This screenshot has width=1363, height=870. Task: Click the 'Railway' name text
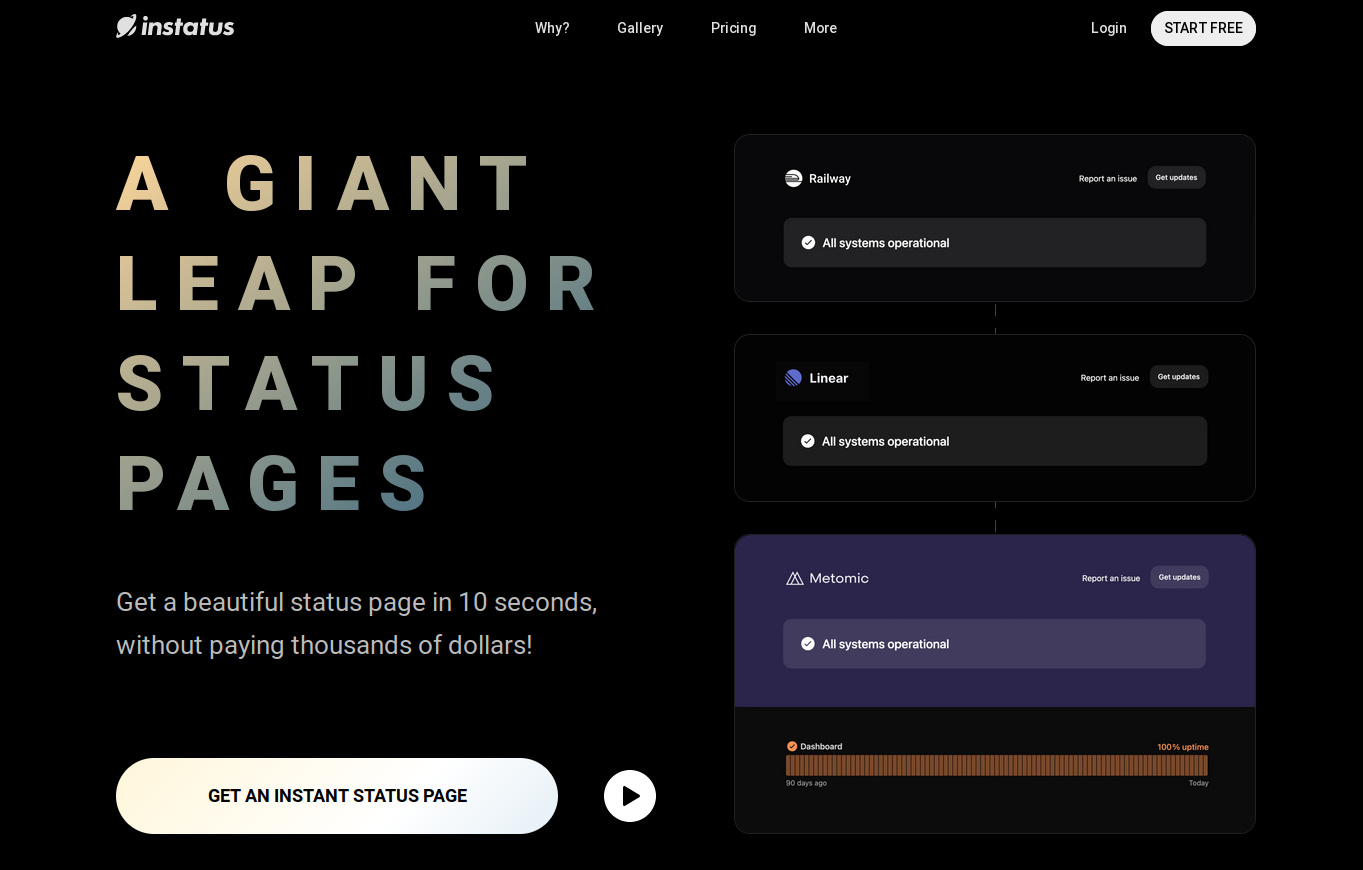tap(830, 179)
